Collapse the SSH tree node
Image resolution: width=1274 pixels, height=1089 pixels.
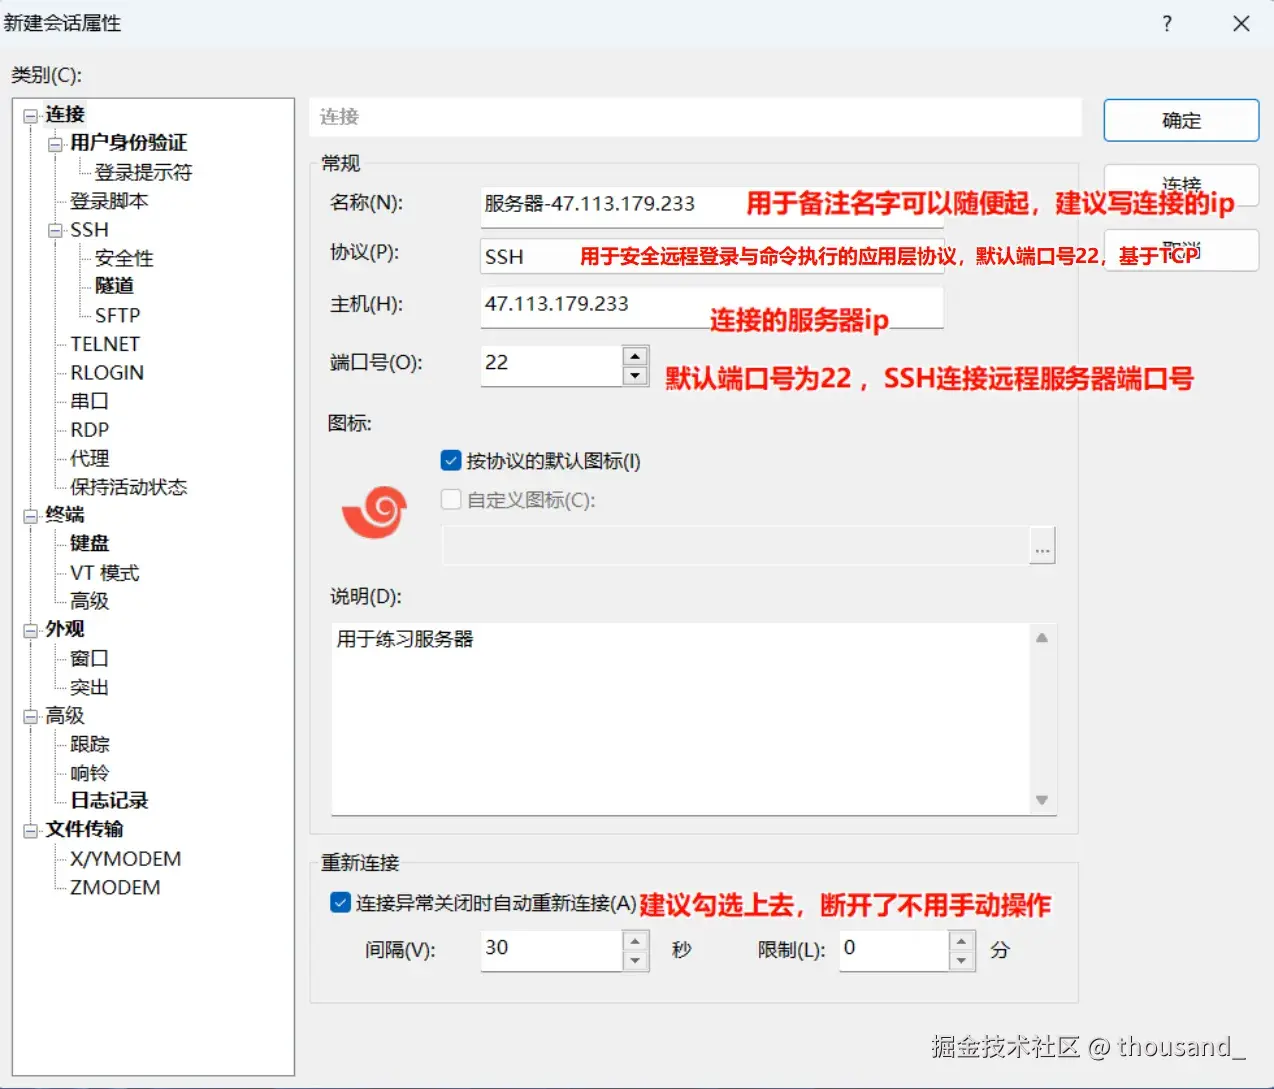(56, 231)
